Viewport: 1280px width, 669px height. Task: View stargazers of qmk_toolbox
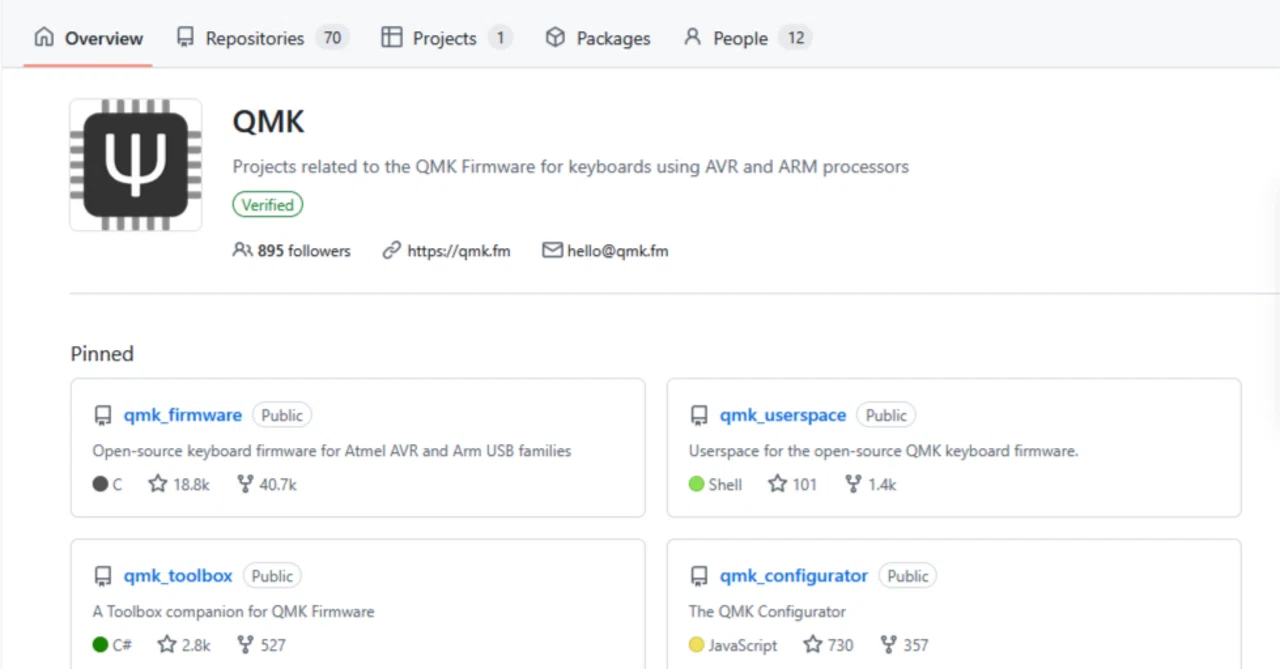click(184, 645)
